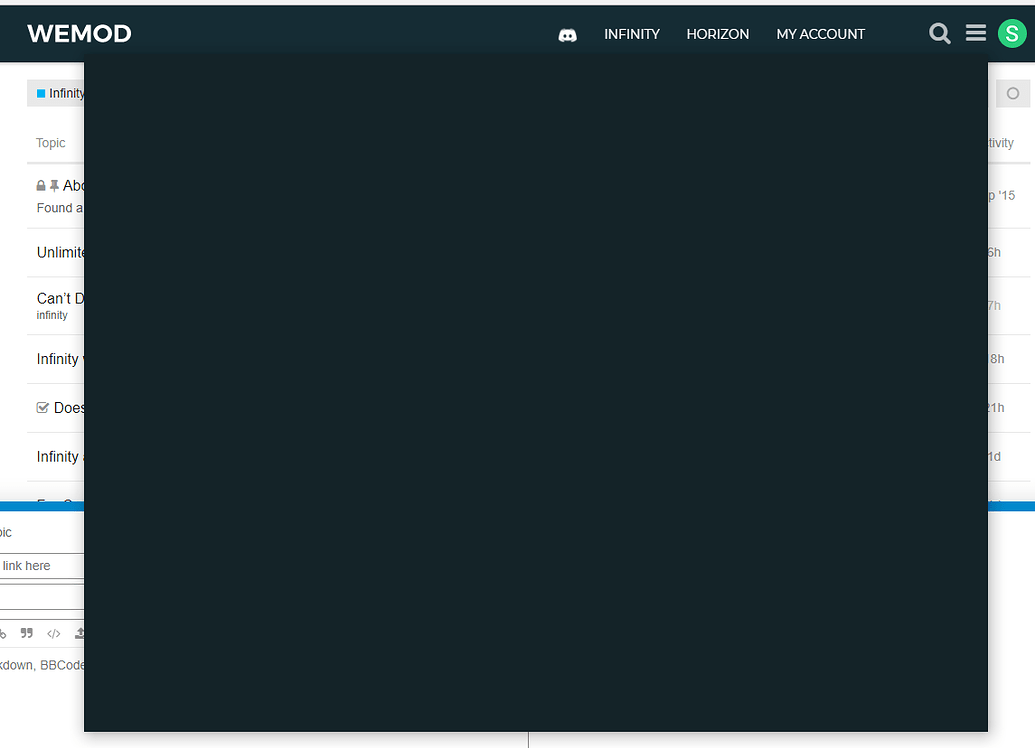Click the circle button at top right of list
This screenshot has width=1035, height=748.
[1012, 93]
